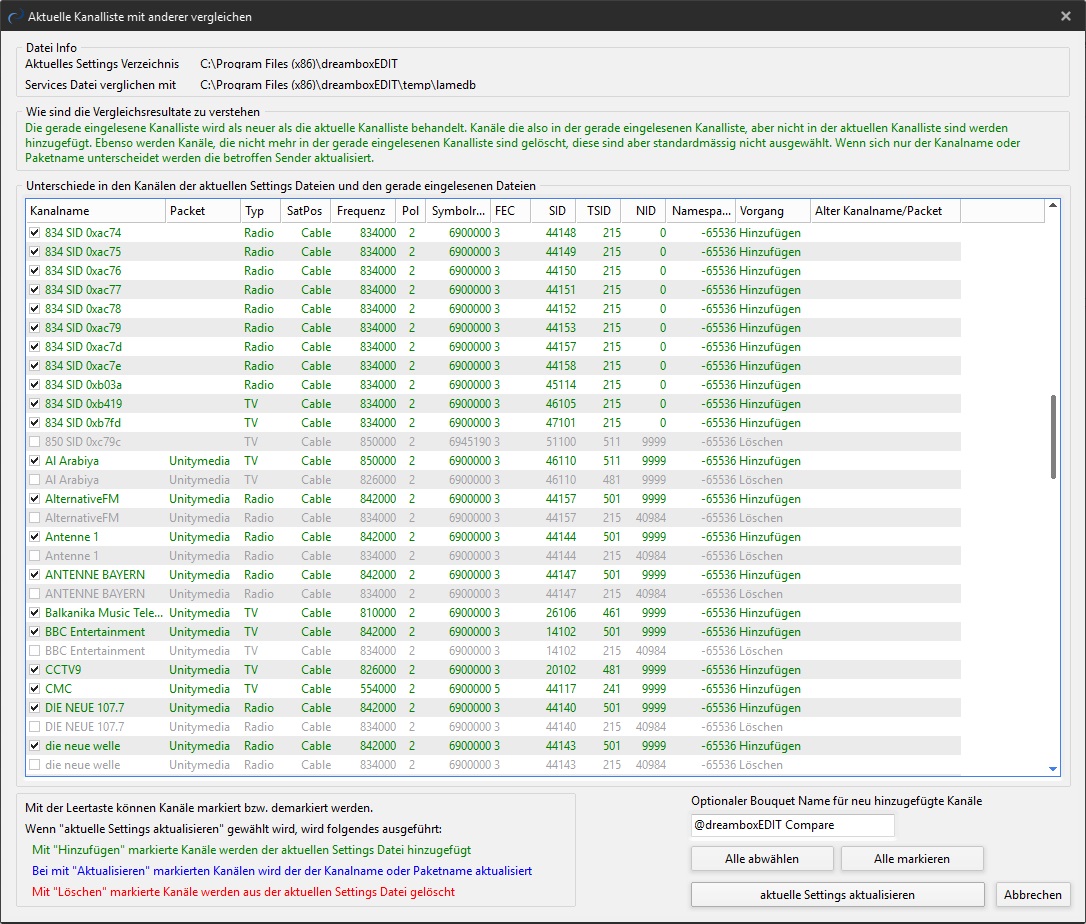Sort by Vorgang column header
The width and height of the screenshot is (1086, 924).
(x=773, y=211)
